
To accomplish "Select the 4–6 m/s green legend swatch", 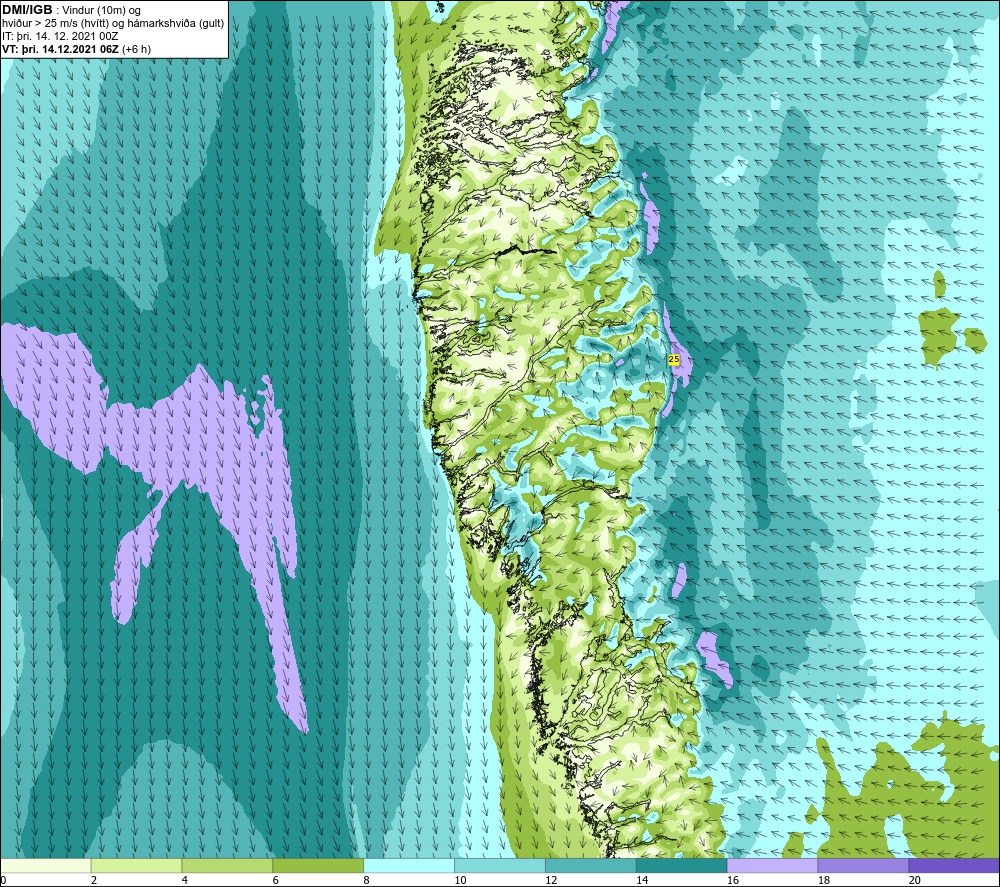I will point(227,865).
